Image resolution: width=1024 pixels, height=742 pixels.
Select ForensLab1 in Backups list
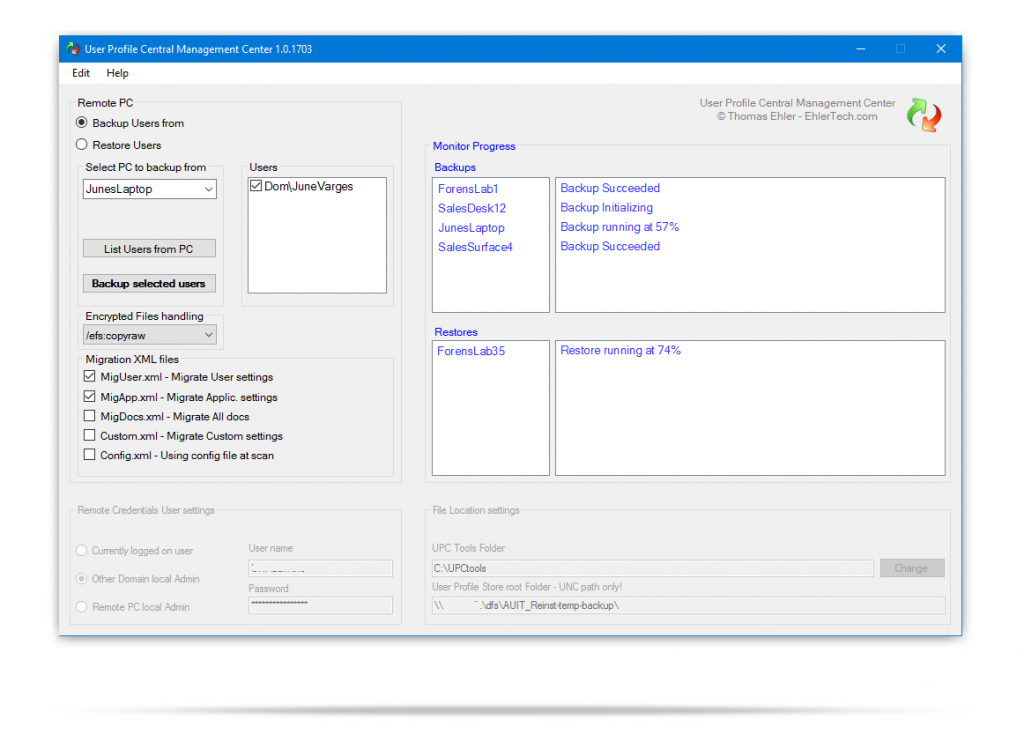pyautogui.click(x=468, y=189)
